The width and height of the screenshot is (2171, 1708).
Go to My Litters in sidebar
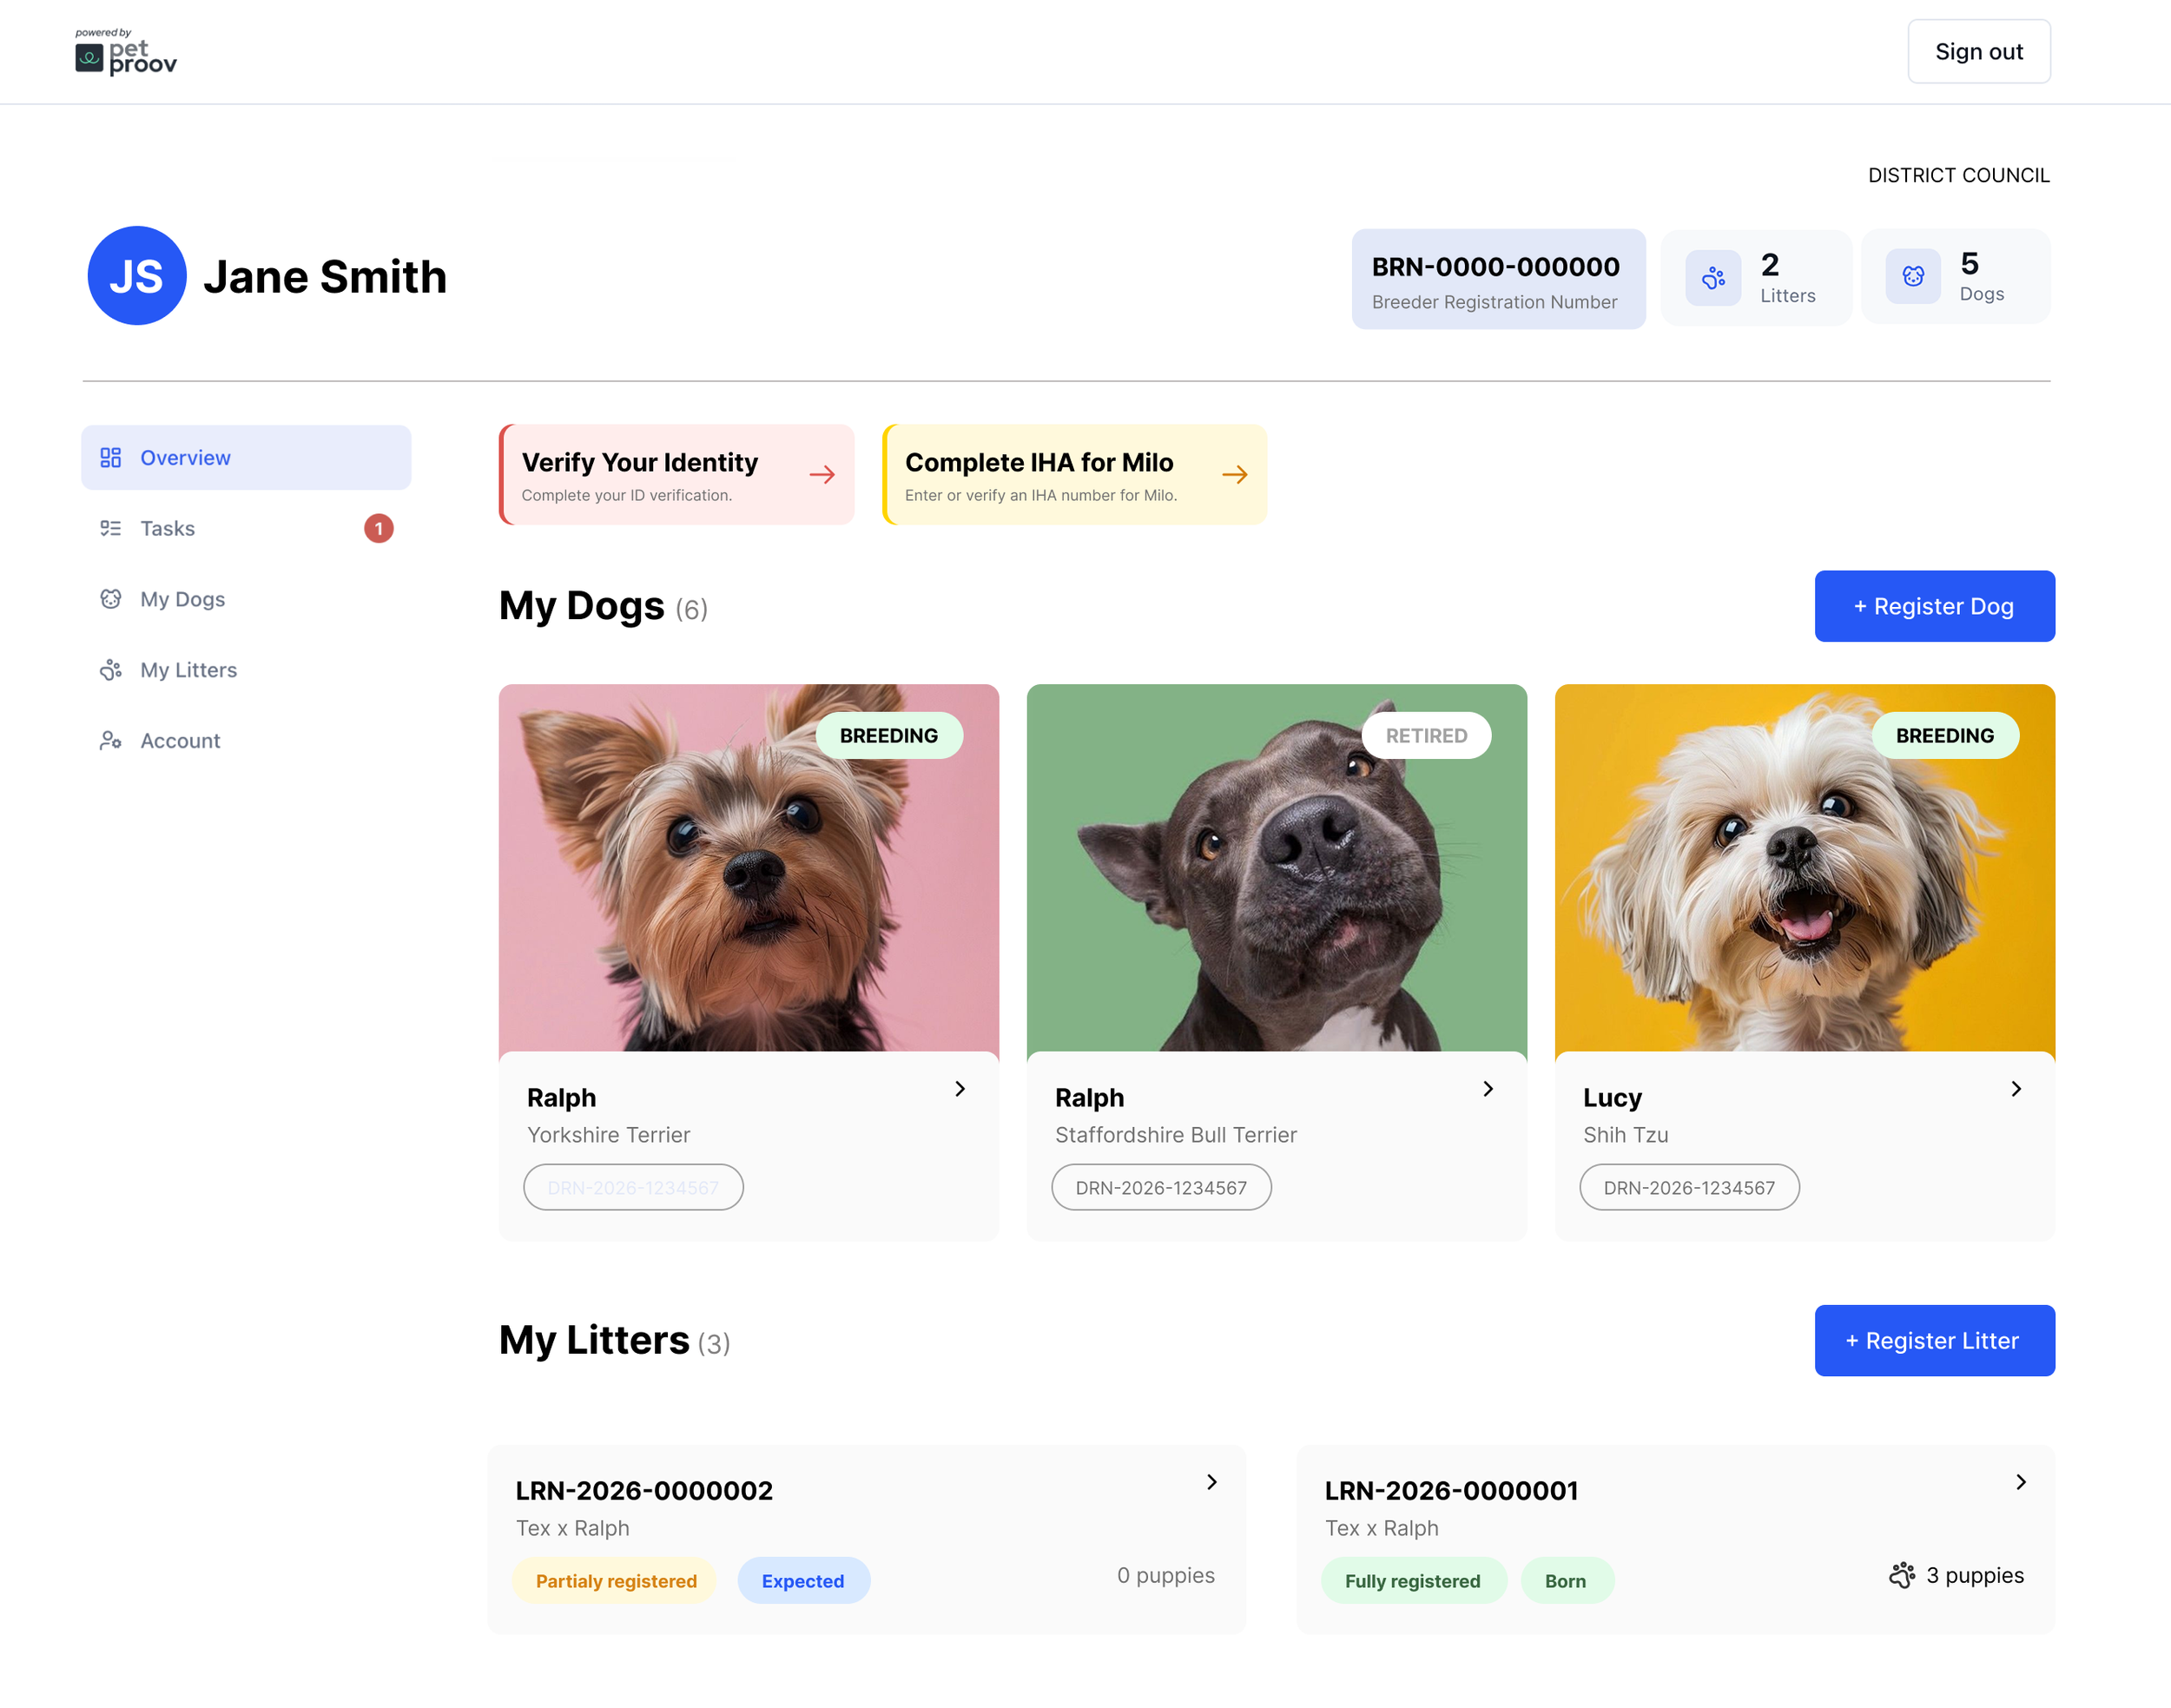pos(188,670)
